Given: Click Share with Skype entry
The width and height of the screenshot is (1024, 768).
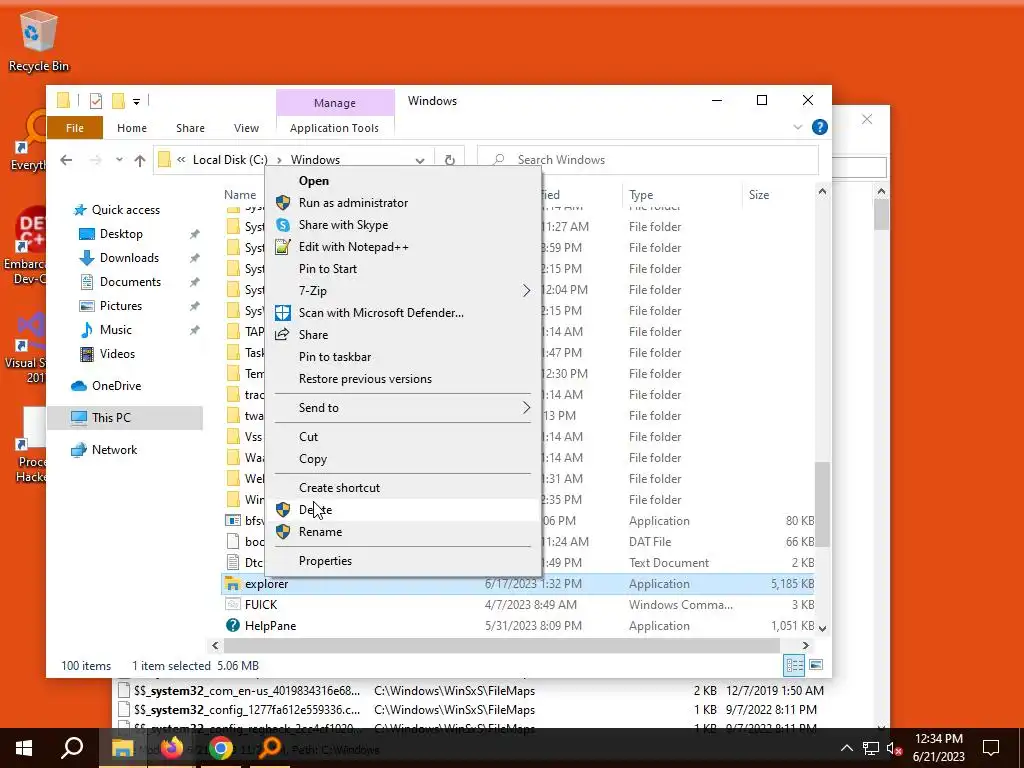Looking at the screenshot, I should [x=403, y=225].
